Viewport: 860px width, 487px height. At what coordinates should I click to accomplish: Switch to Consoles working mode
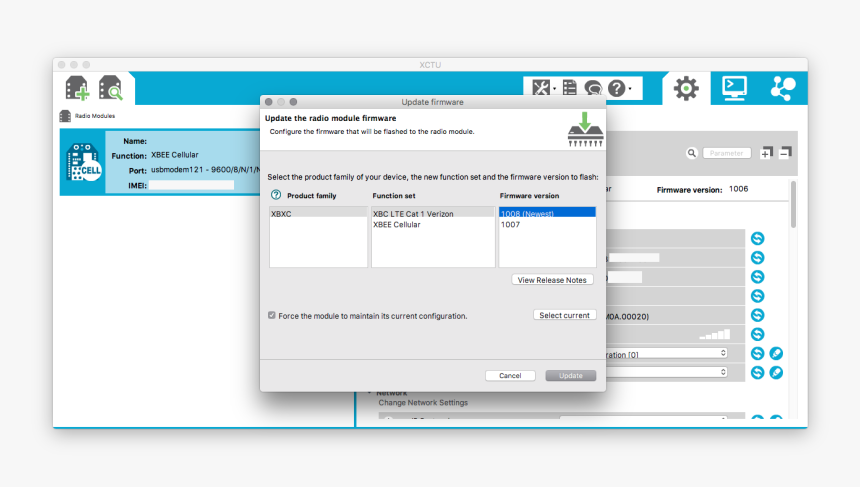click(x=734, y=88)
